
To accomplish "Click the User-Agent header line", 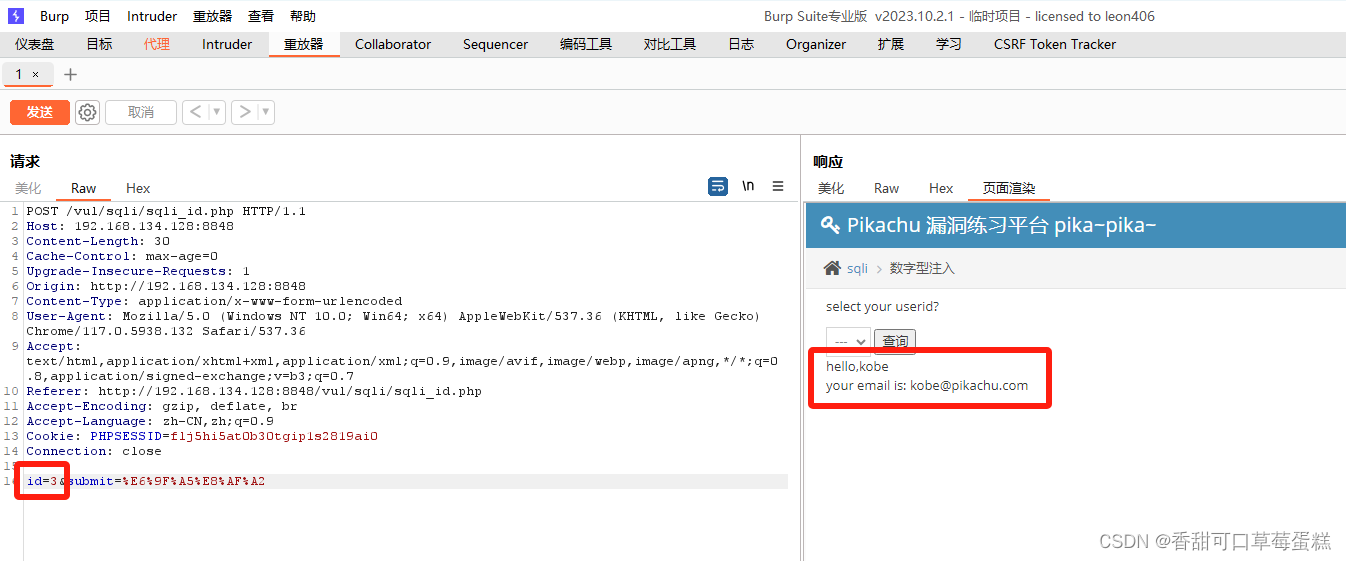I will (x=393, y=323).
